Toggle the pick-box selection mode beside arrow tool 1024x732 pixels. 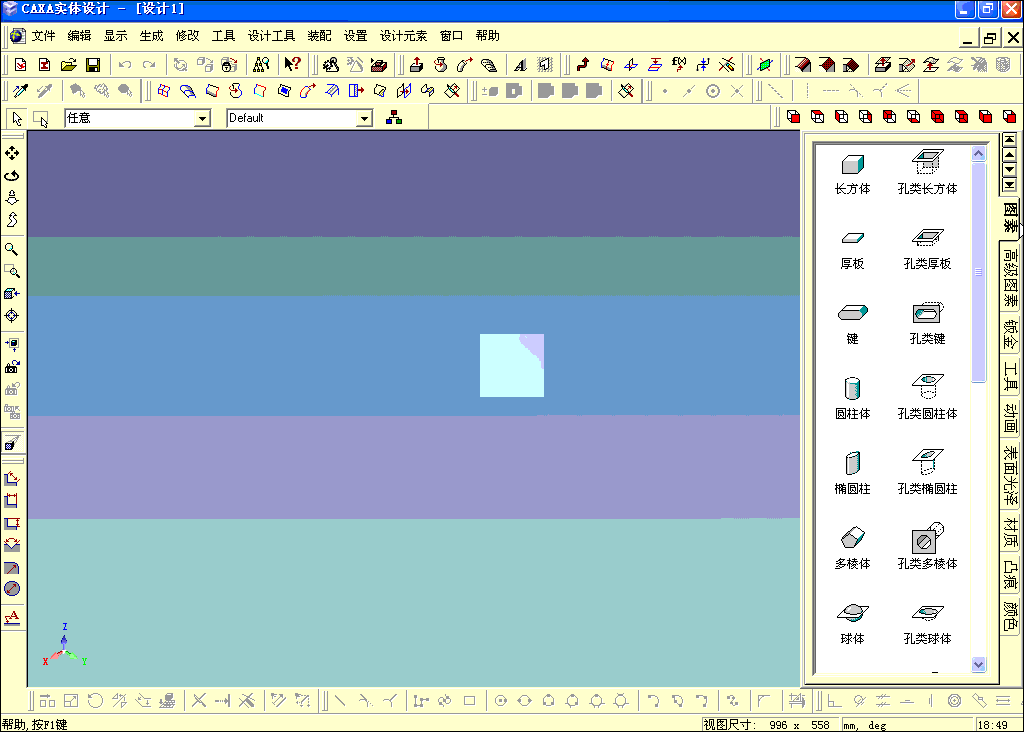pyautogui.click(x=40, y=118)
